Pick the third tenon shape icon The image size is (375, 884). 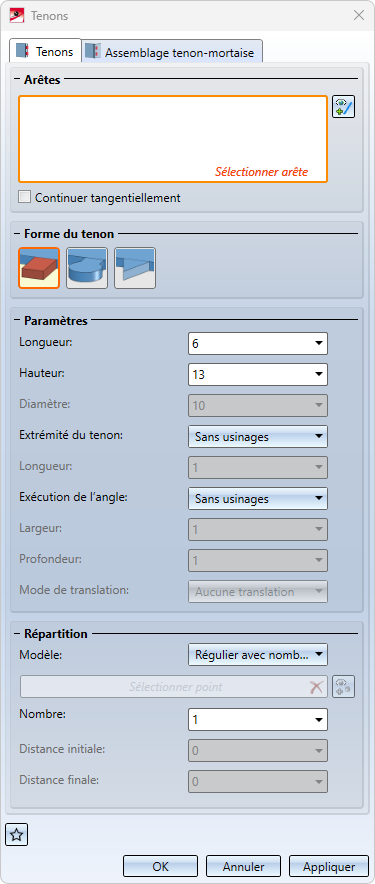[135, 268]
